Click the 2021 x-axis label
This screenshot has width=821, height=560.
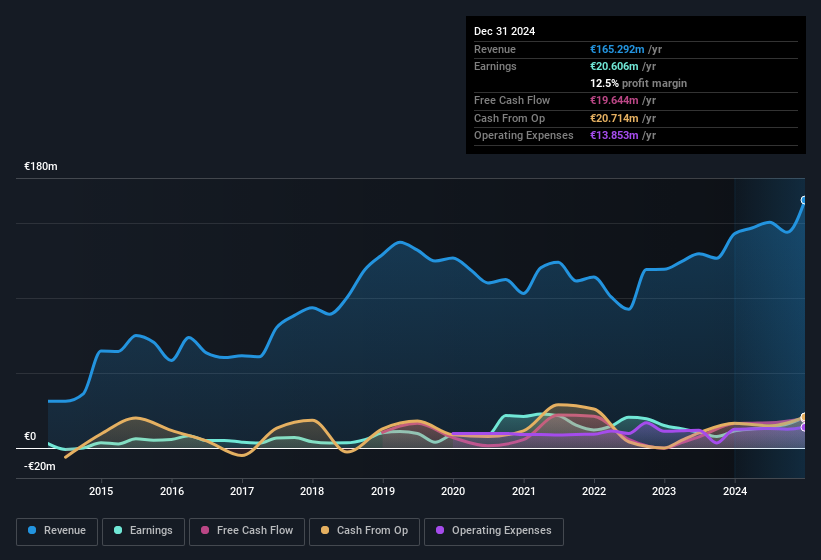pyautogui.click(x=524, y=491)
